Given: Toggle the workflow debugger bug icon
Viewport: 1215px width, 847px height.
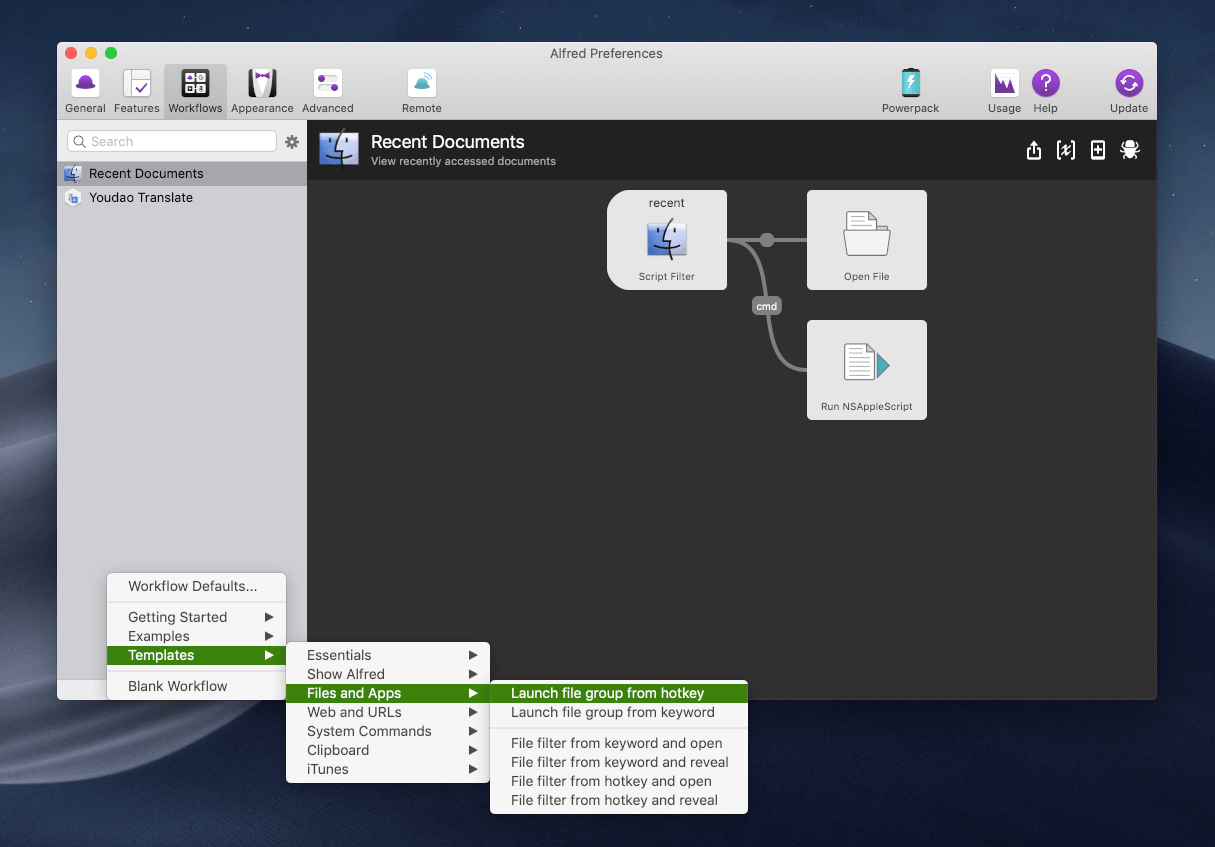Looking at the screenshot, I should (1130, 150).
